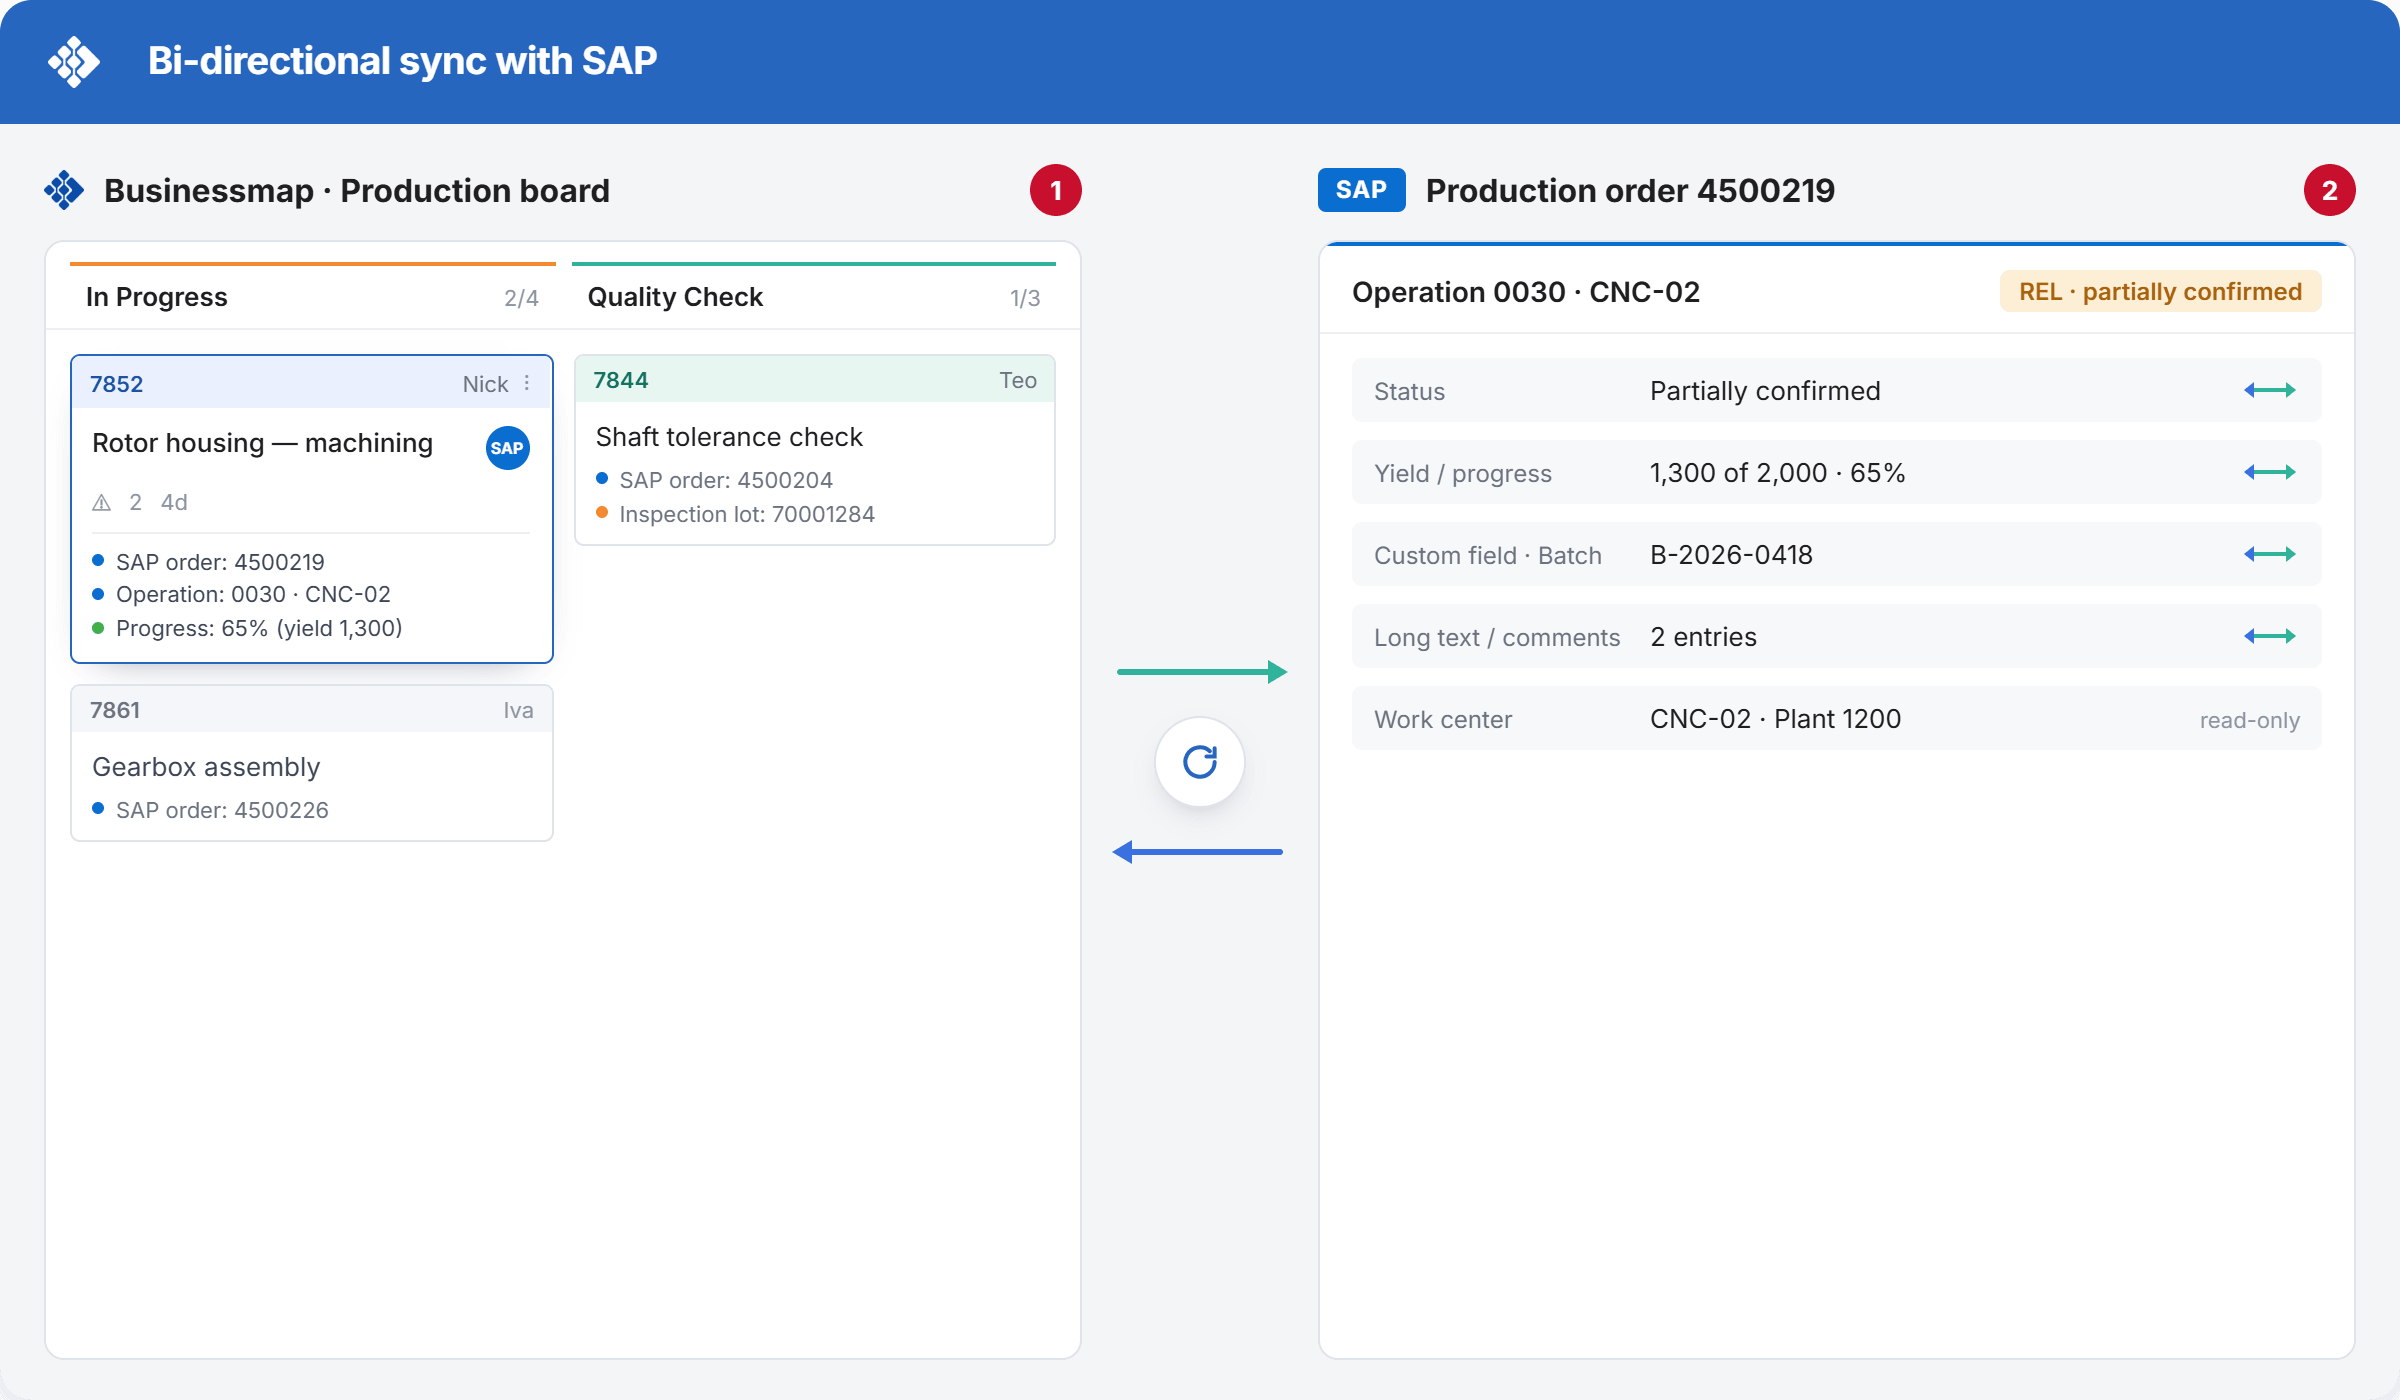Click the card ID 7852

[x=116, y=384]
